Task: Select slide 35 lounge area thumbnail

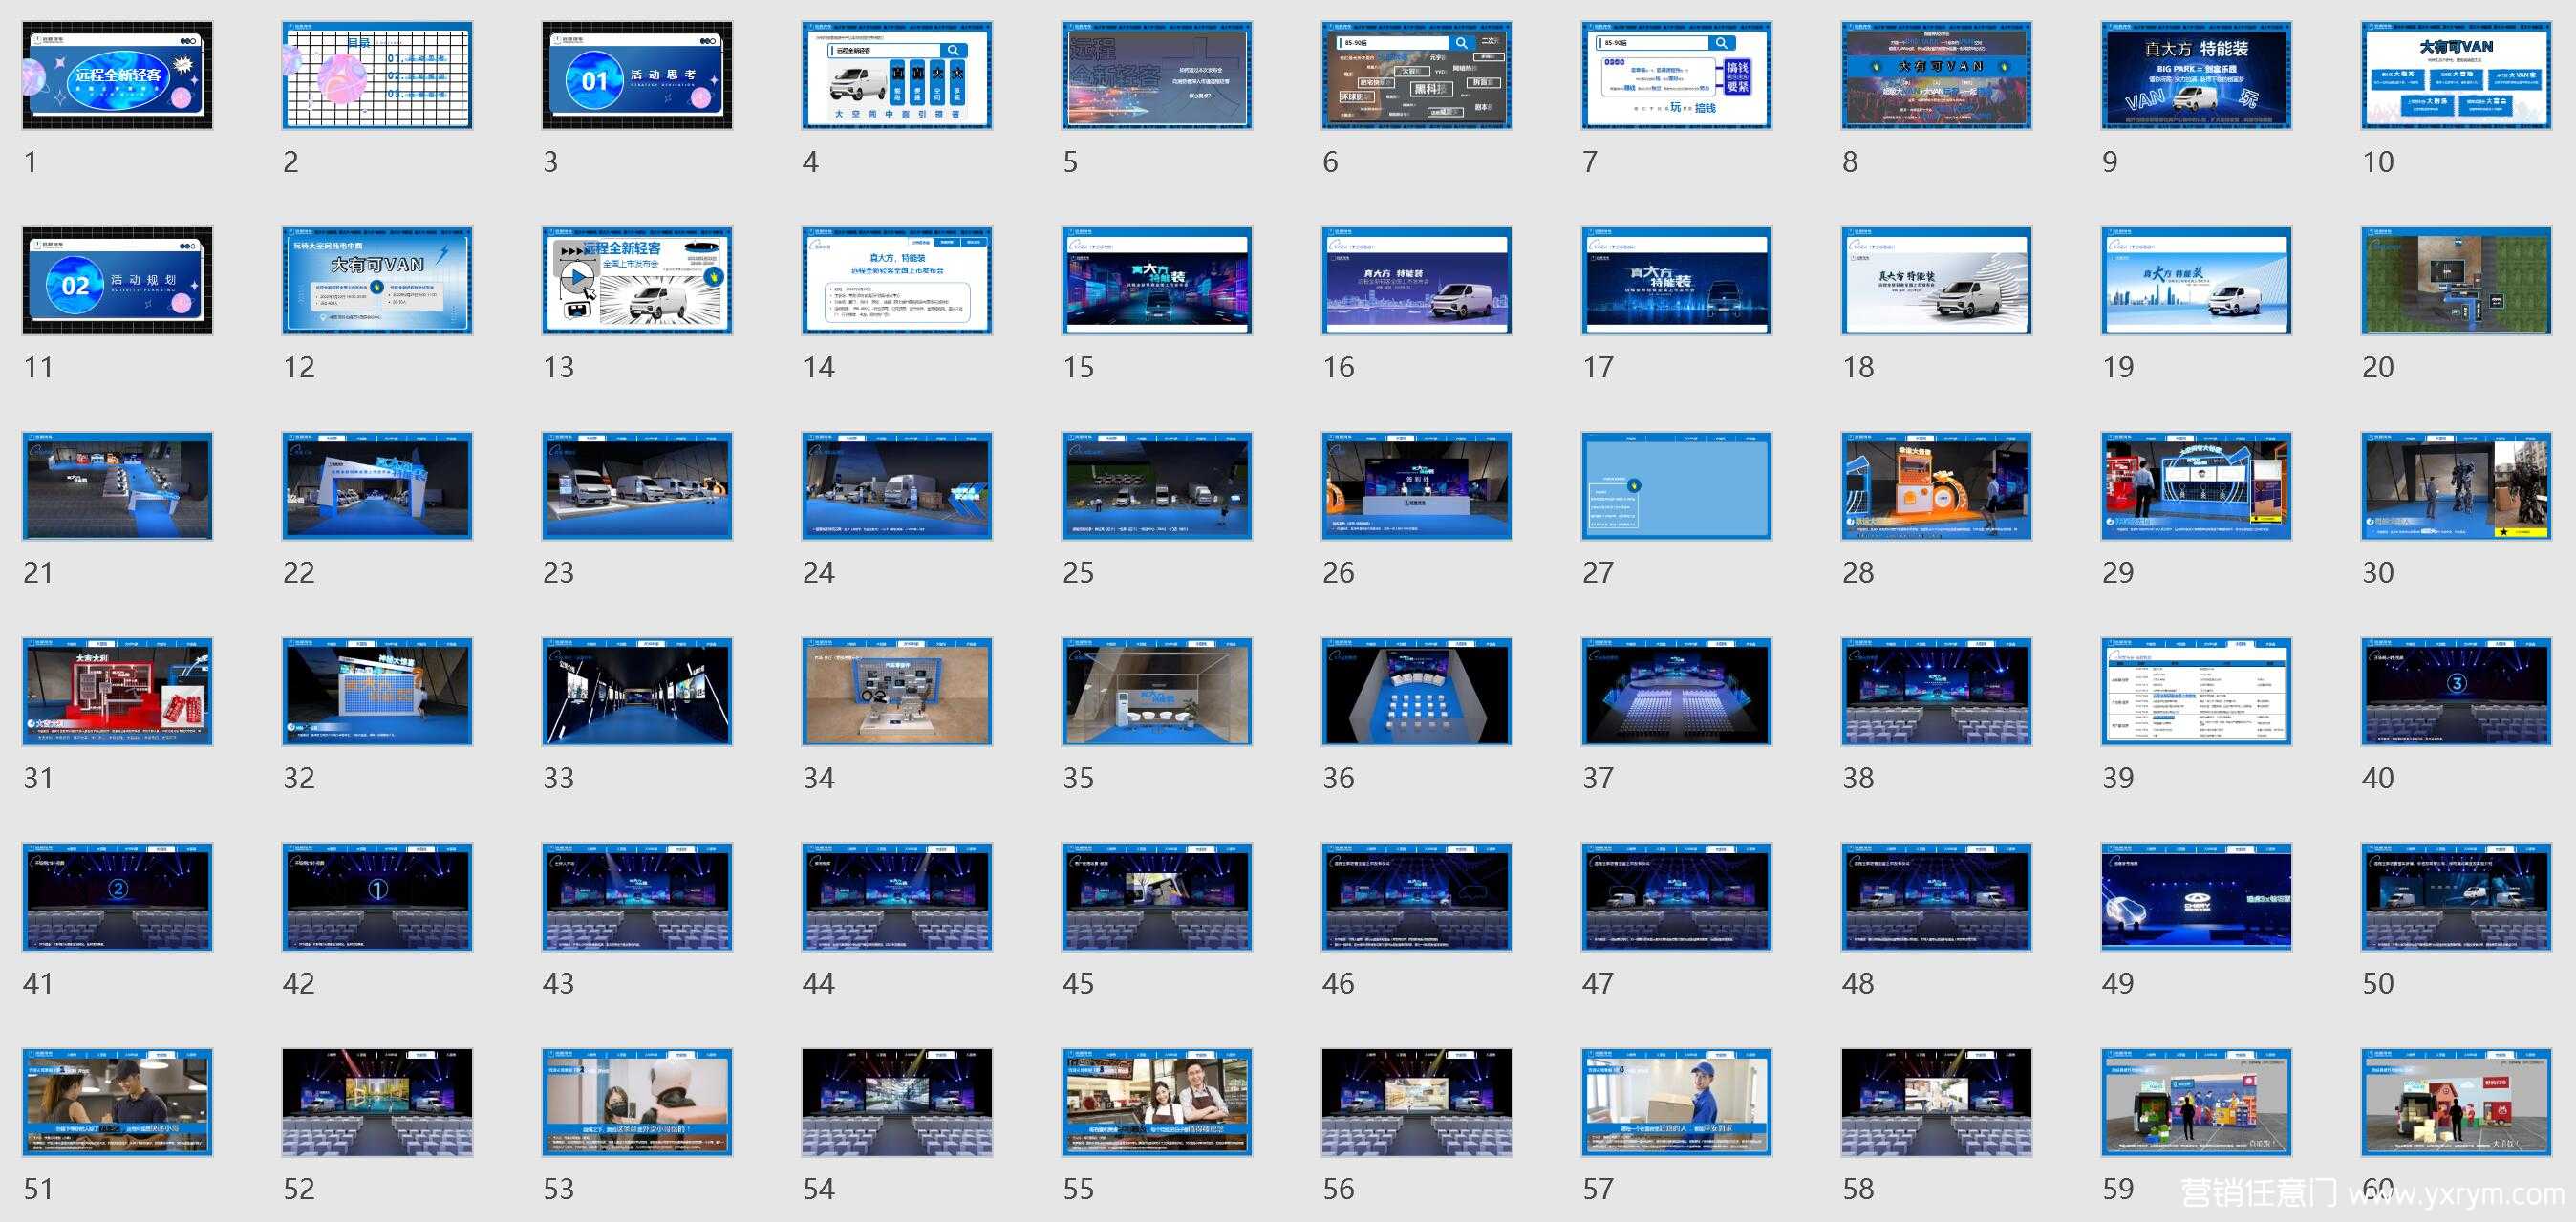Action: click(x=1157, y=692)
